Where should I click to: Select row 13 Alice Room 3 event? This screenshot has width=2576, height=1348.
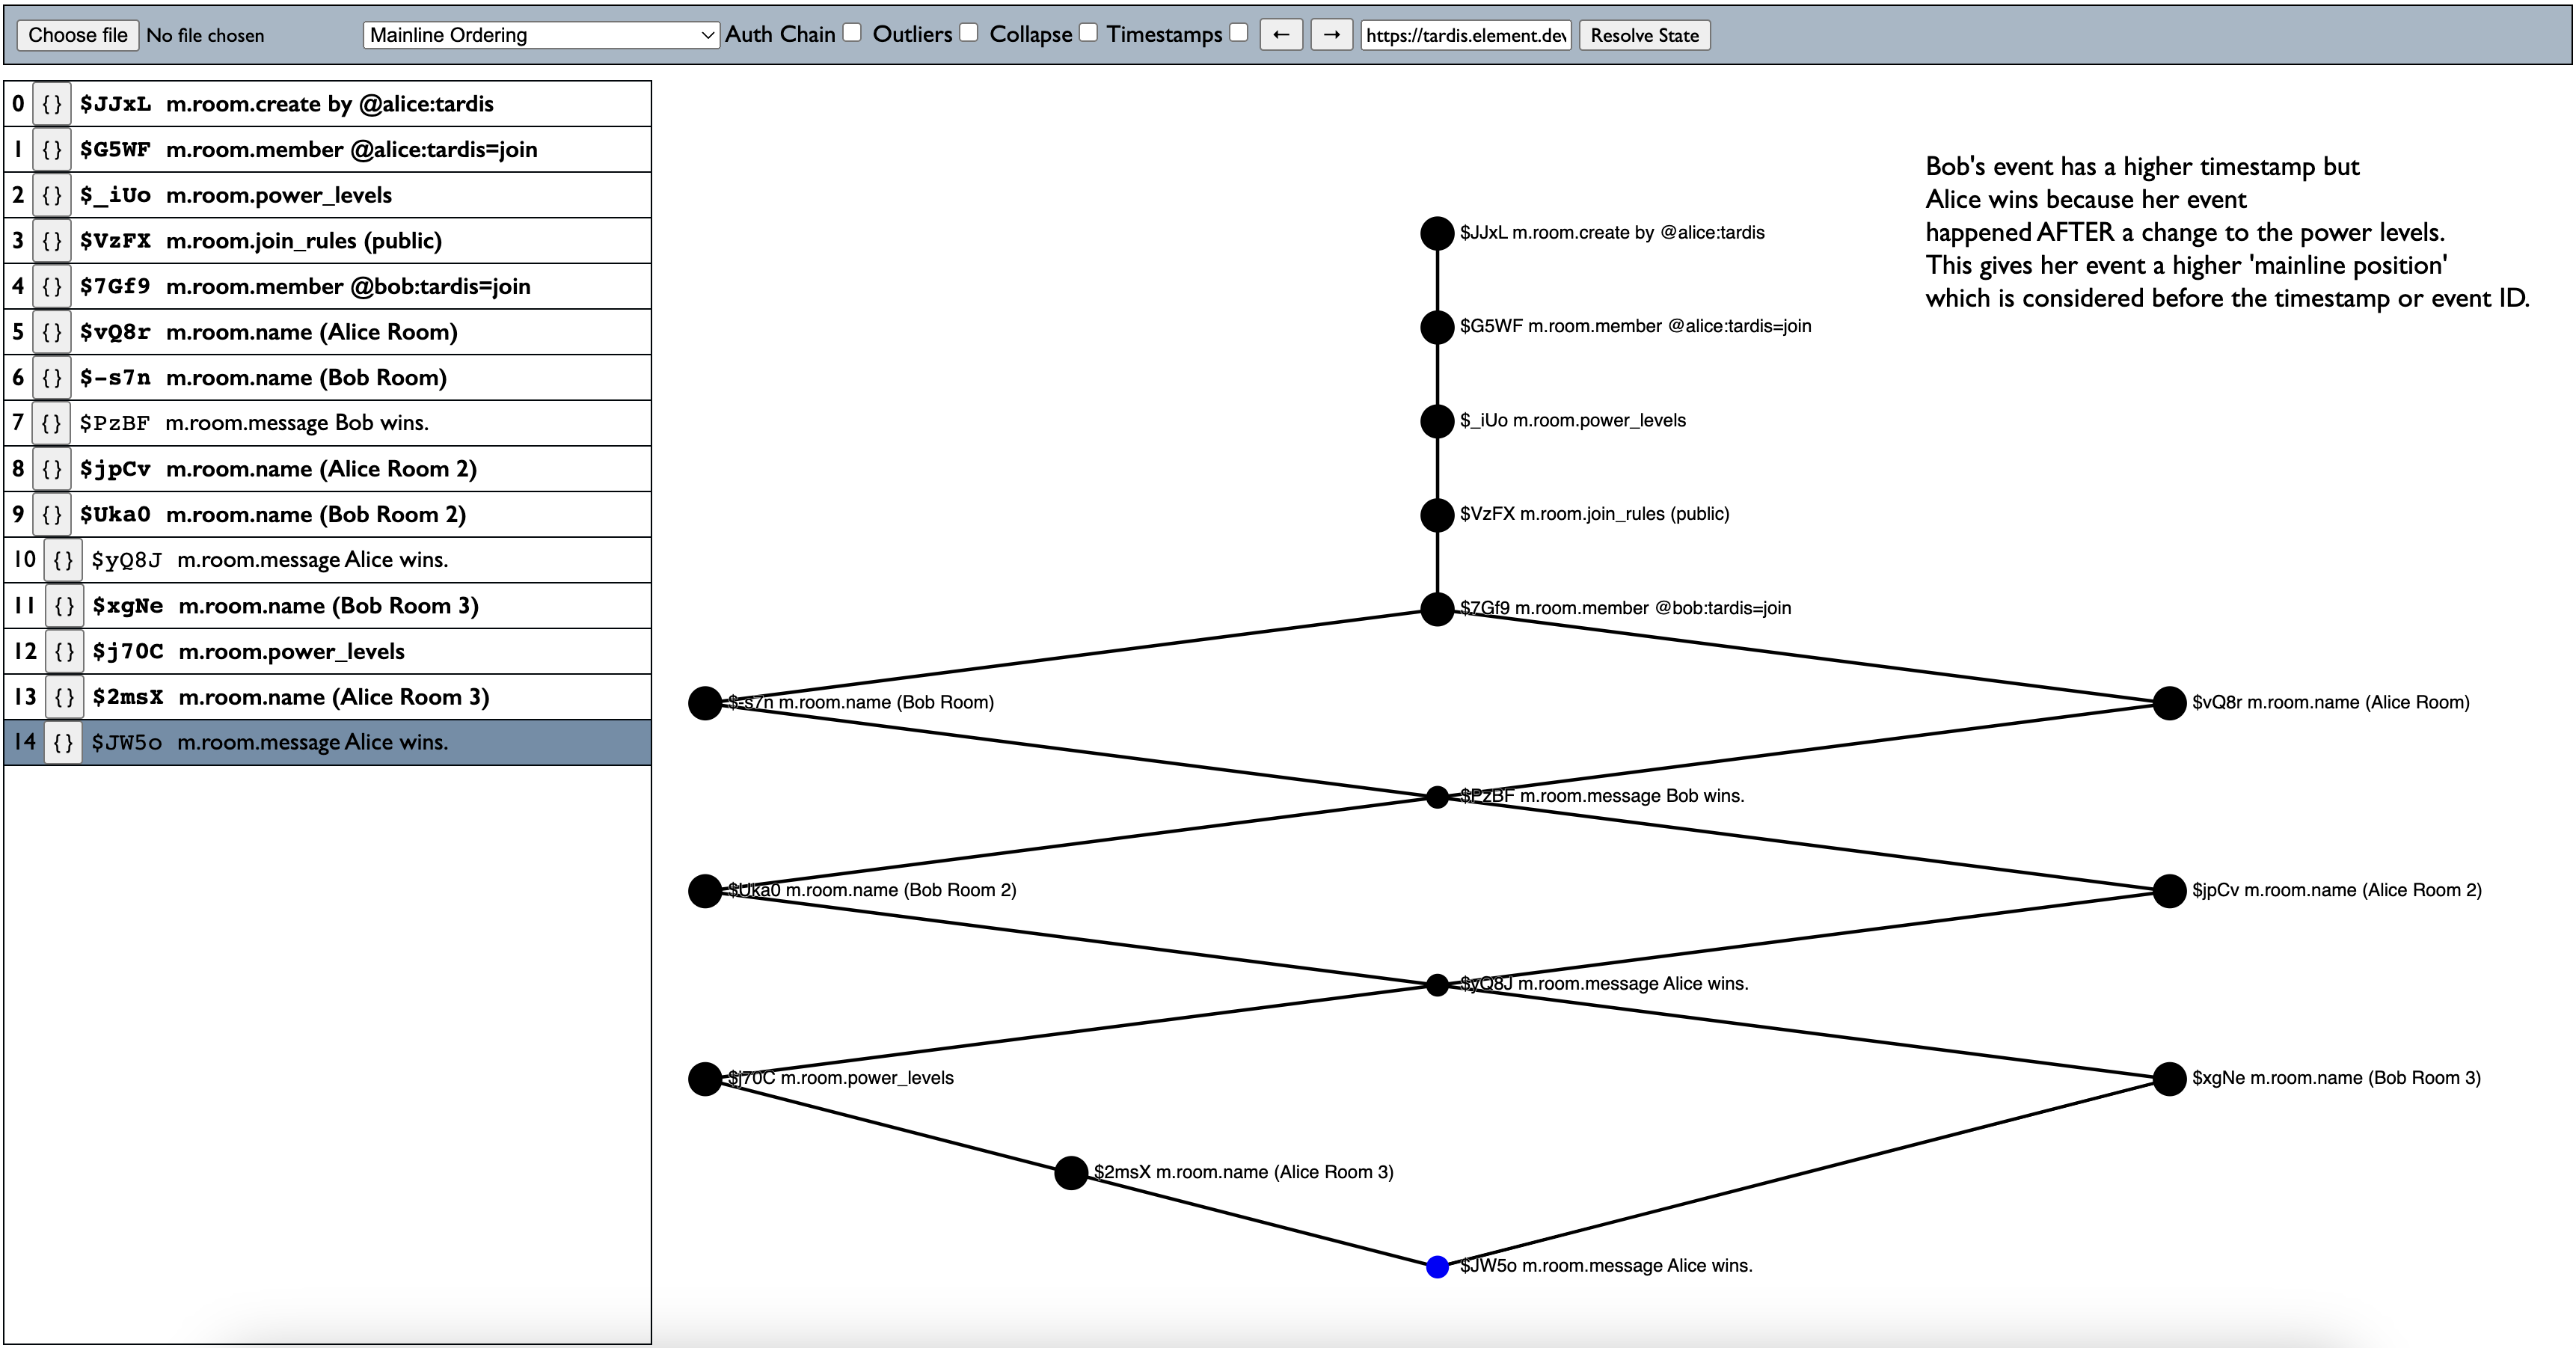tap(334, 697)
